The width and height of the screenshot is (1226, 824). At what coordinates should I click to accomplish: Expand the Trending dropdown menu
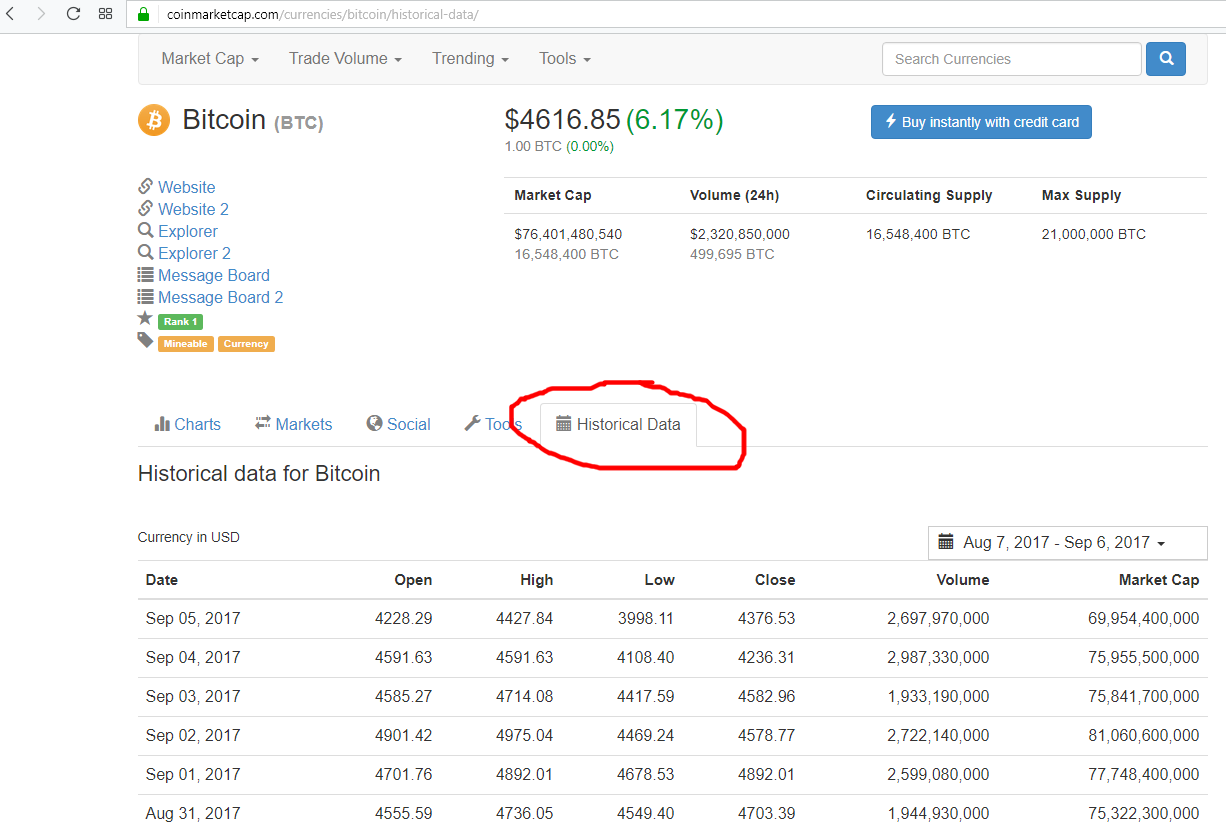click(470, 59)
